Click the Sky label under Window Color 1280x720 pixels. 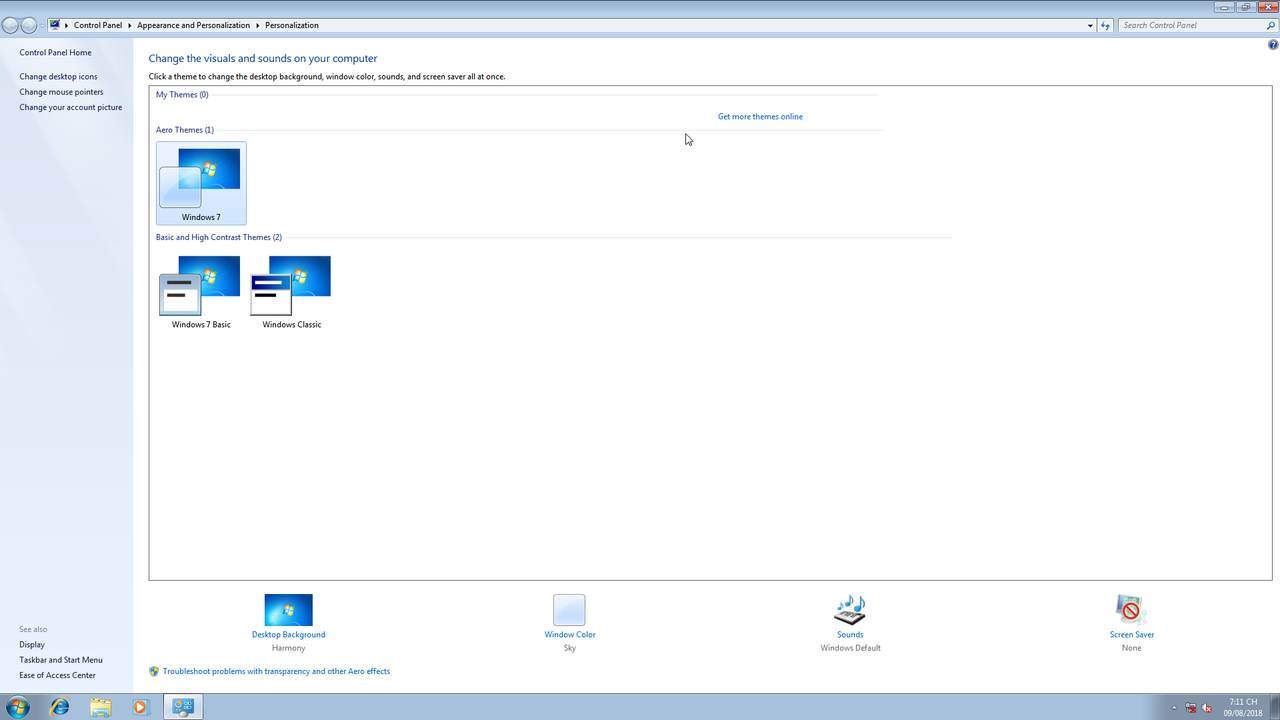pyautogui.click(x=570, y=648)
